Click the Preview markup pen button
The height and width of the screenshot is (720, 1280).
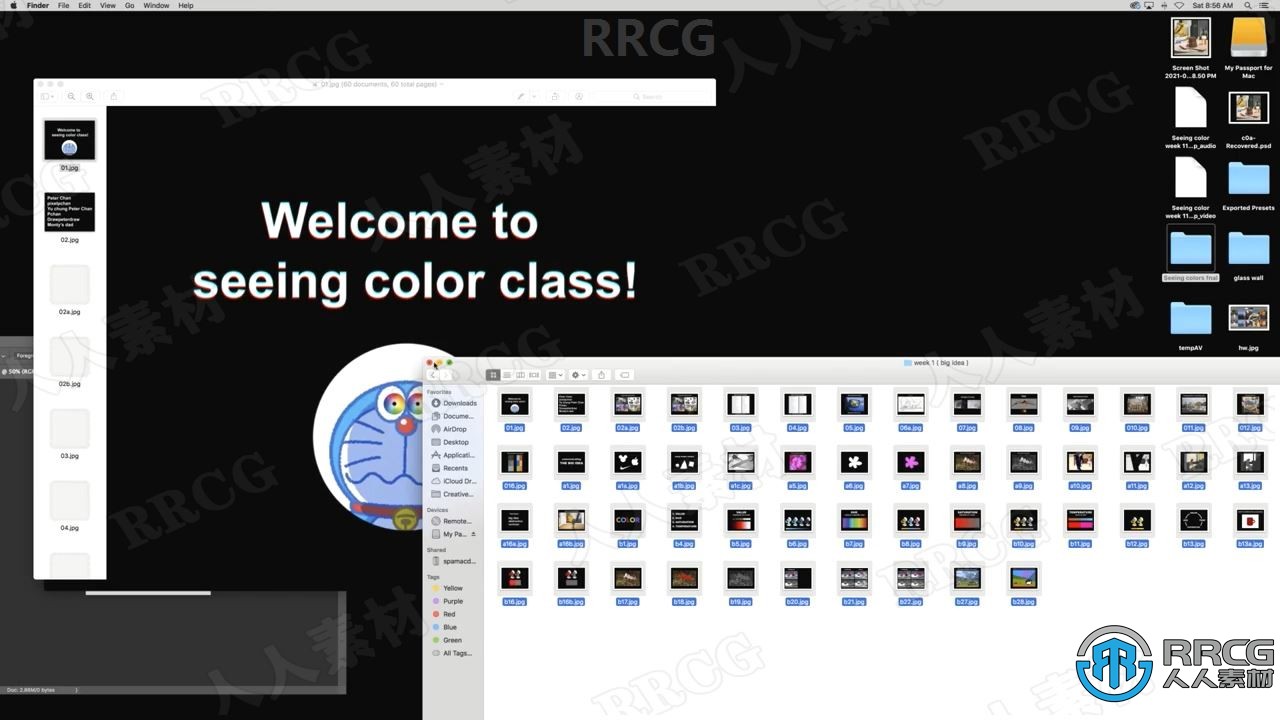[x=520, y=96]
